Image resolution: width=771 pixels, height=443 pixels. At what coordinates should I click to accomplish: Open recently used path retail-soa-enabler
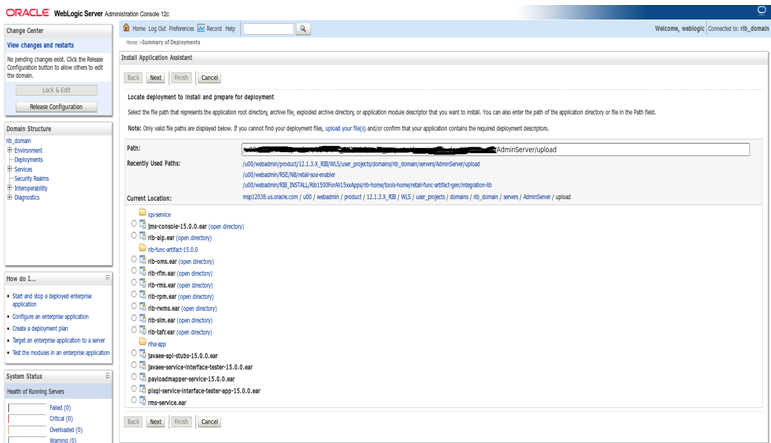pos(289,175)
